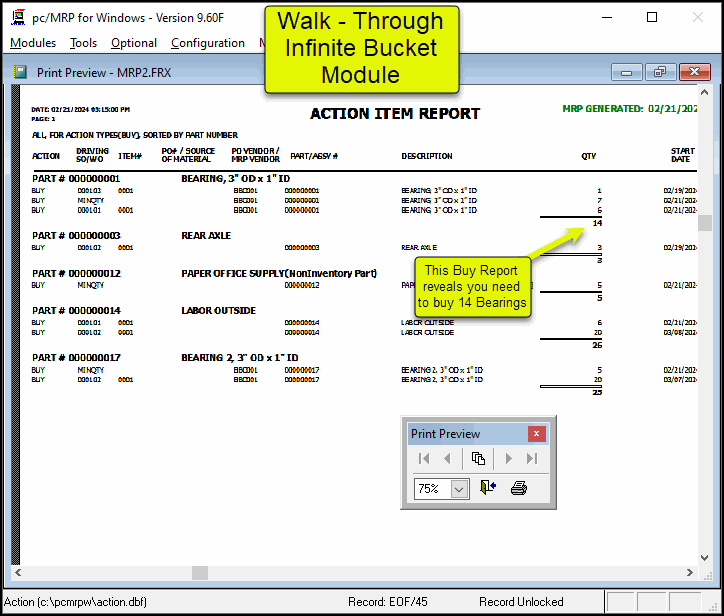Click the bearing total quantity 14
The width and height of the screenshot is (724, 616).
tap(597, 223)
